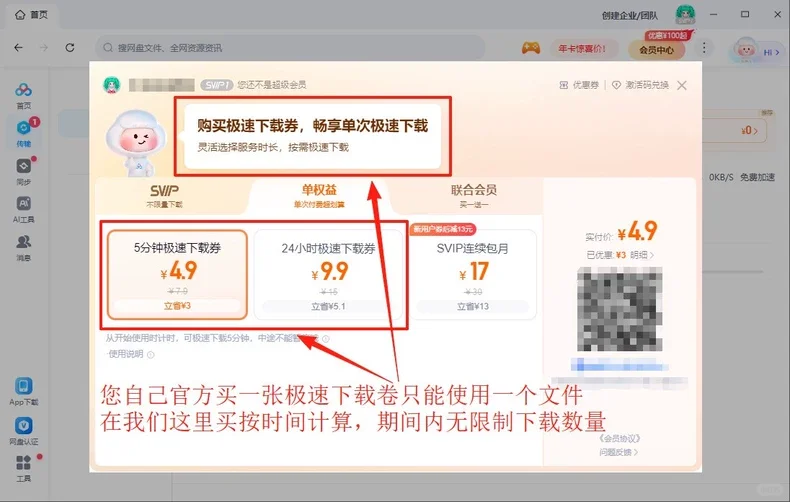This screenshot has height=502, width=790.
Task: Click the forward navigation arrow
Action: click(44, 47)
